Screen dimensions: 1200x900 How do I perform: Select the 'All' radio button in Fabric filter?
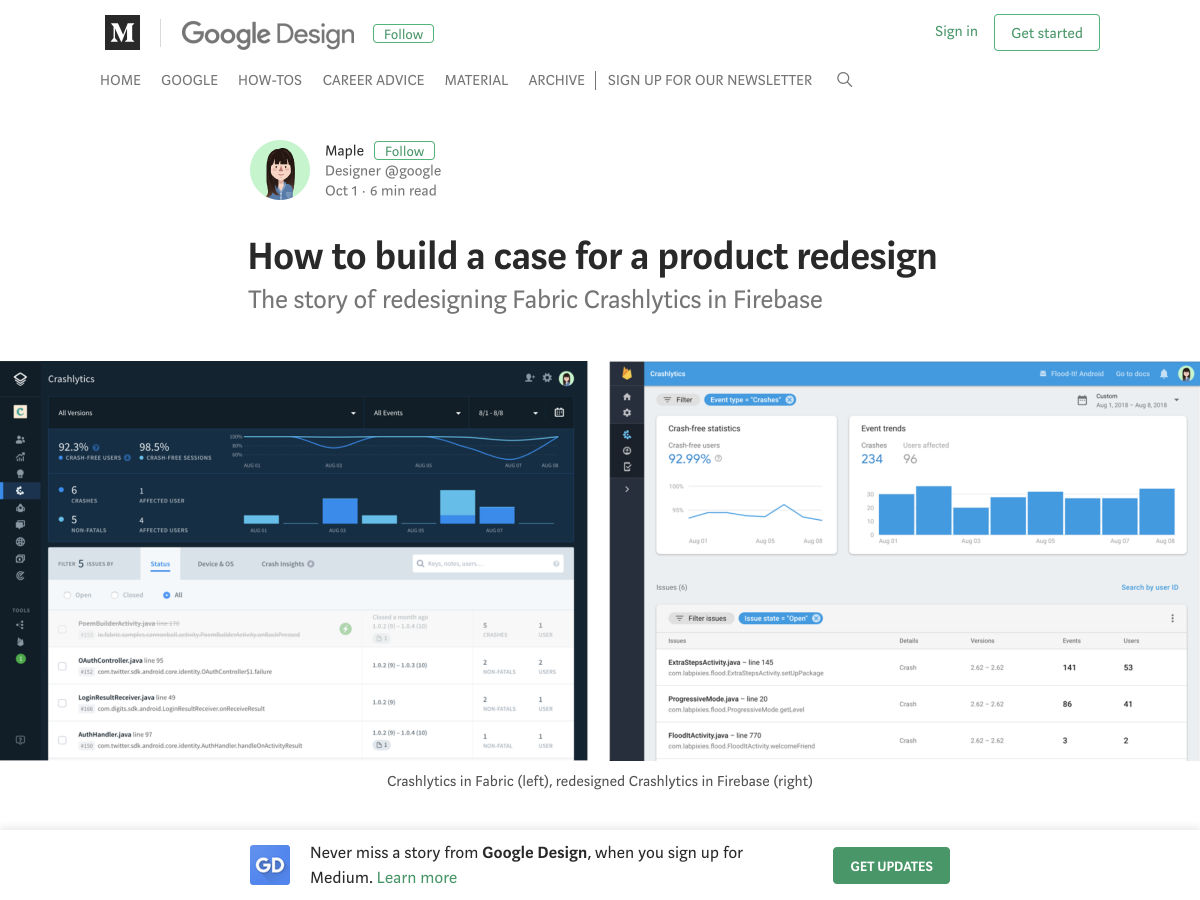166,595
